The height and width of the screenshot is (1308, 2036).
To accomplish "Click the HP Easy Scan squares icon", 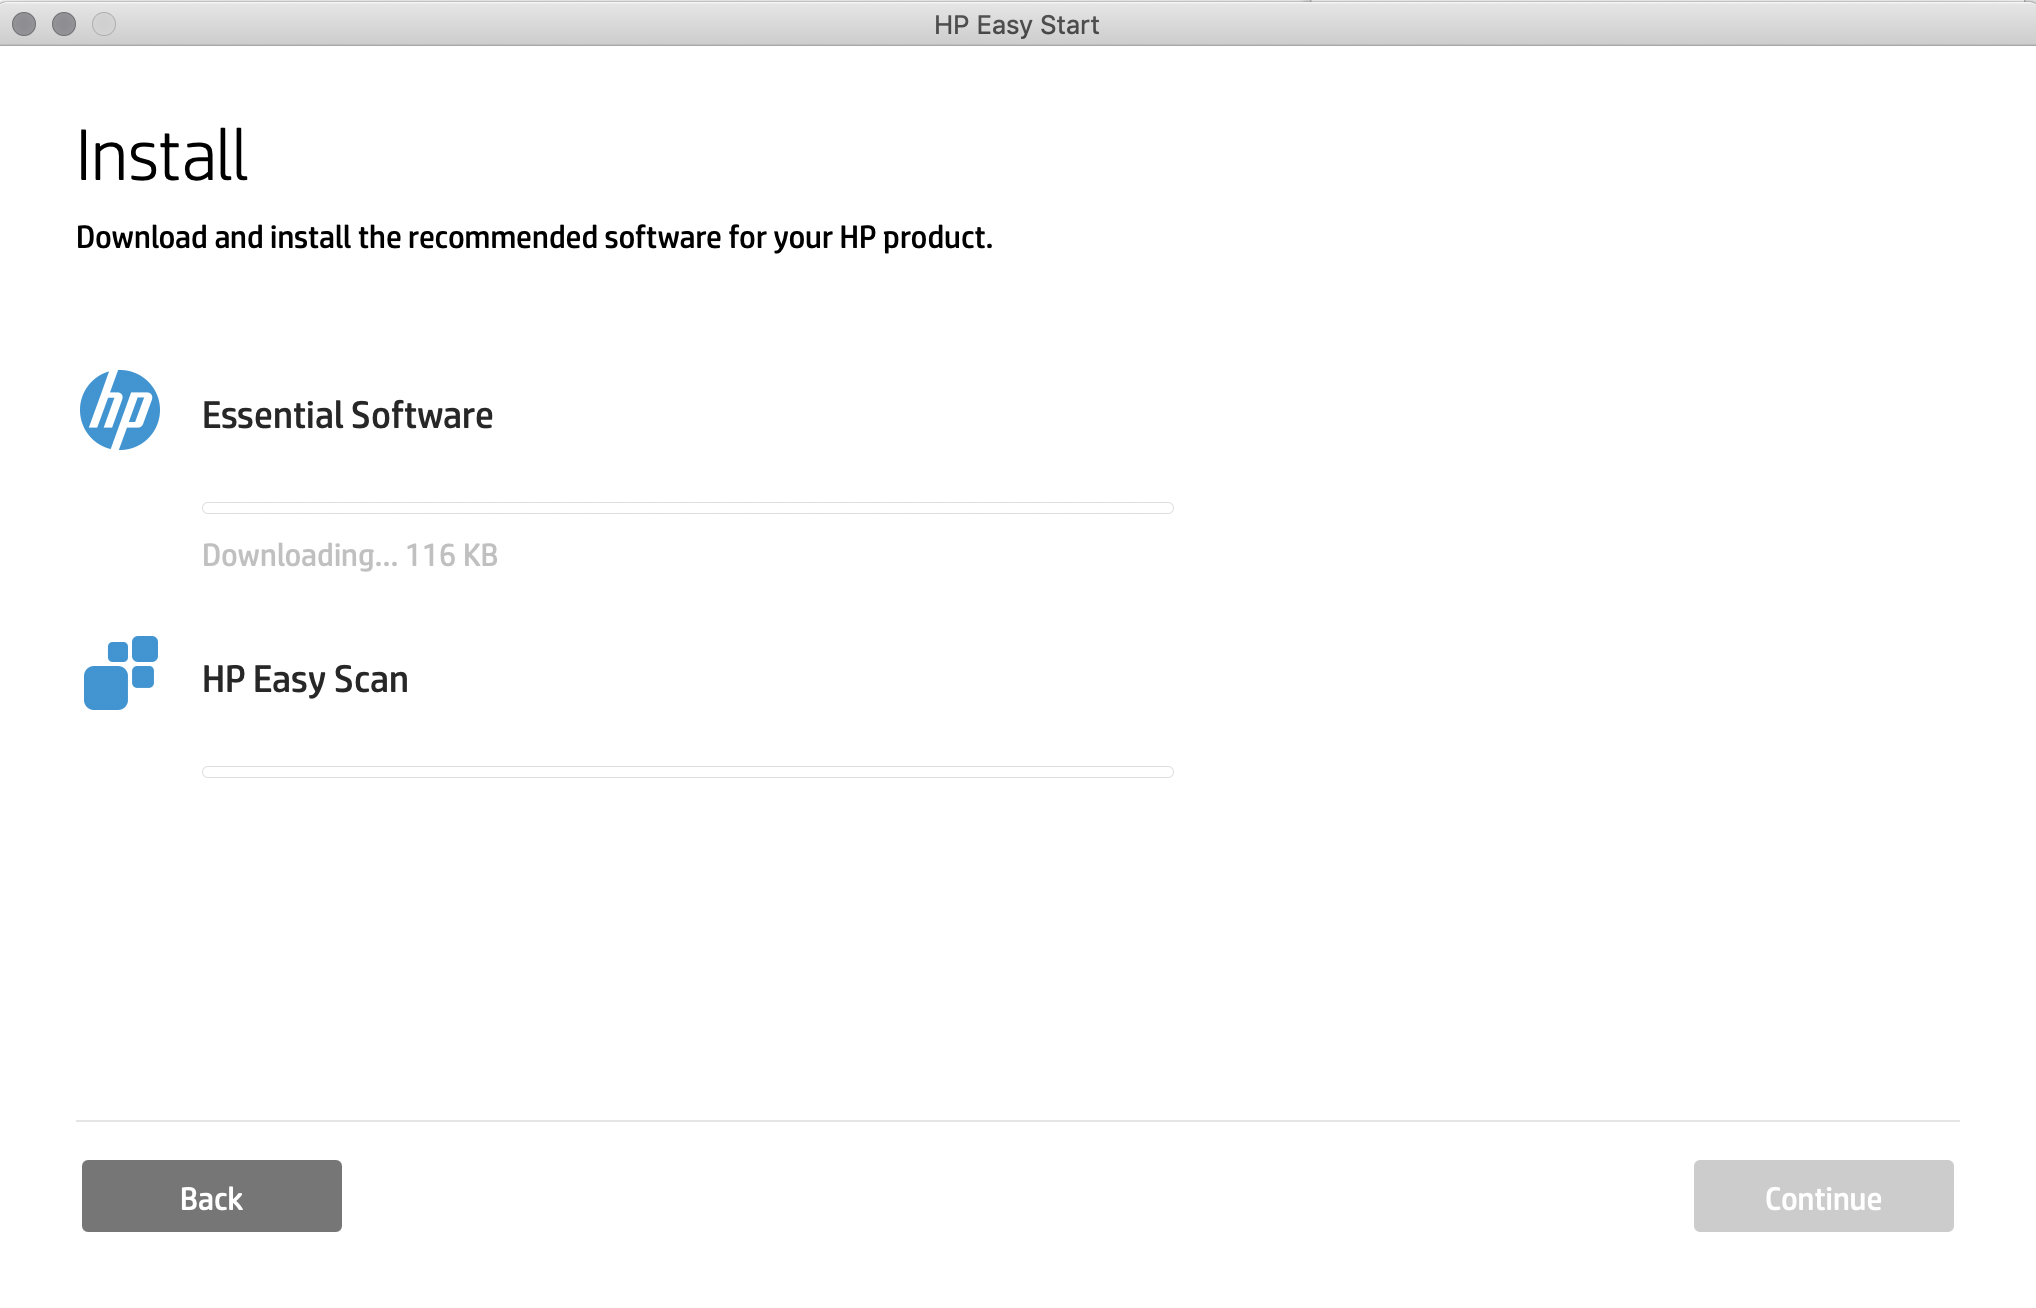I will coord(120,673).
